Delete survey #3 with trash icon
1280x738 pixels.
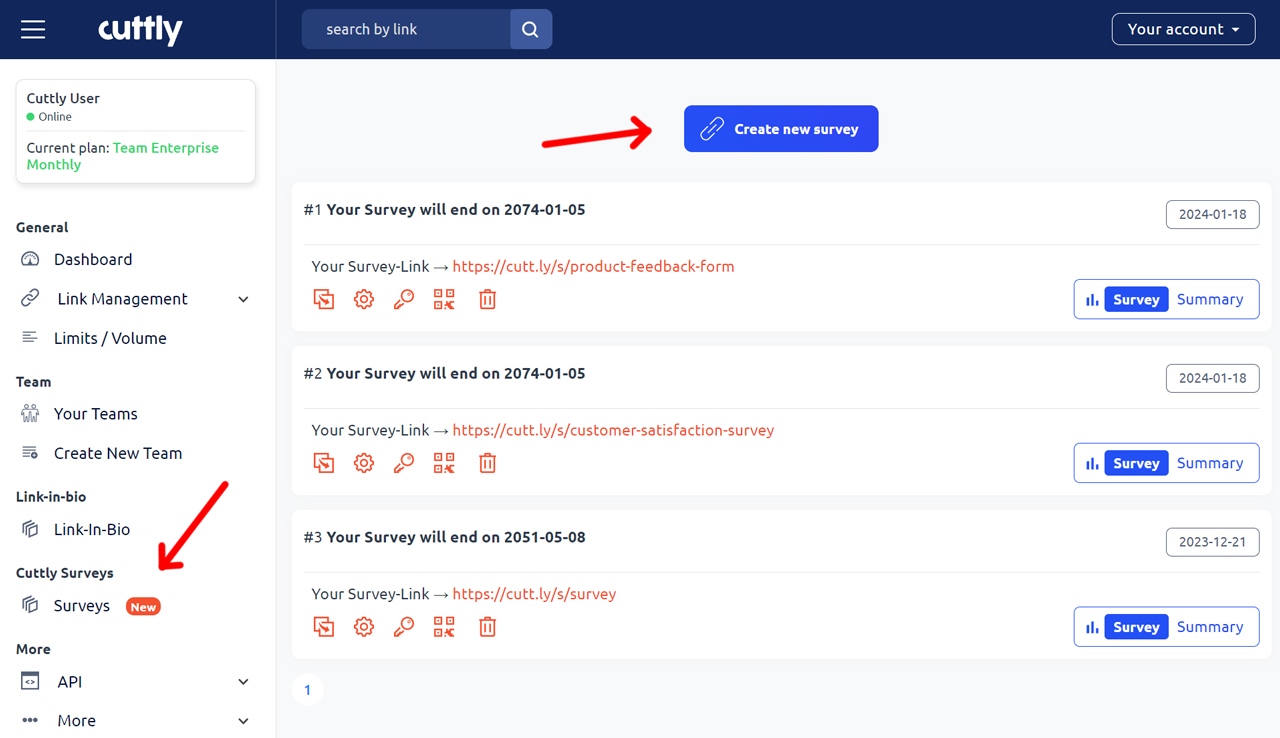pos(487,627)
